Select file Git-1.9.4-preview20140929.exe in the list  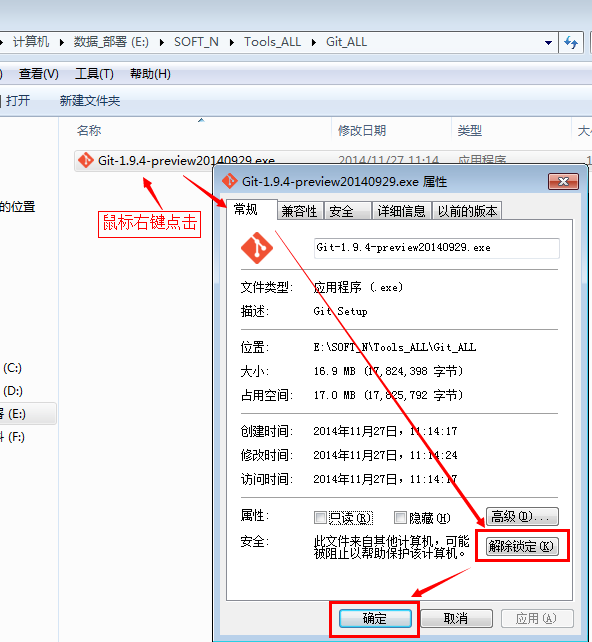186,160
